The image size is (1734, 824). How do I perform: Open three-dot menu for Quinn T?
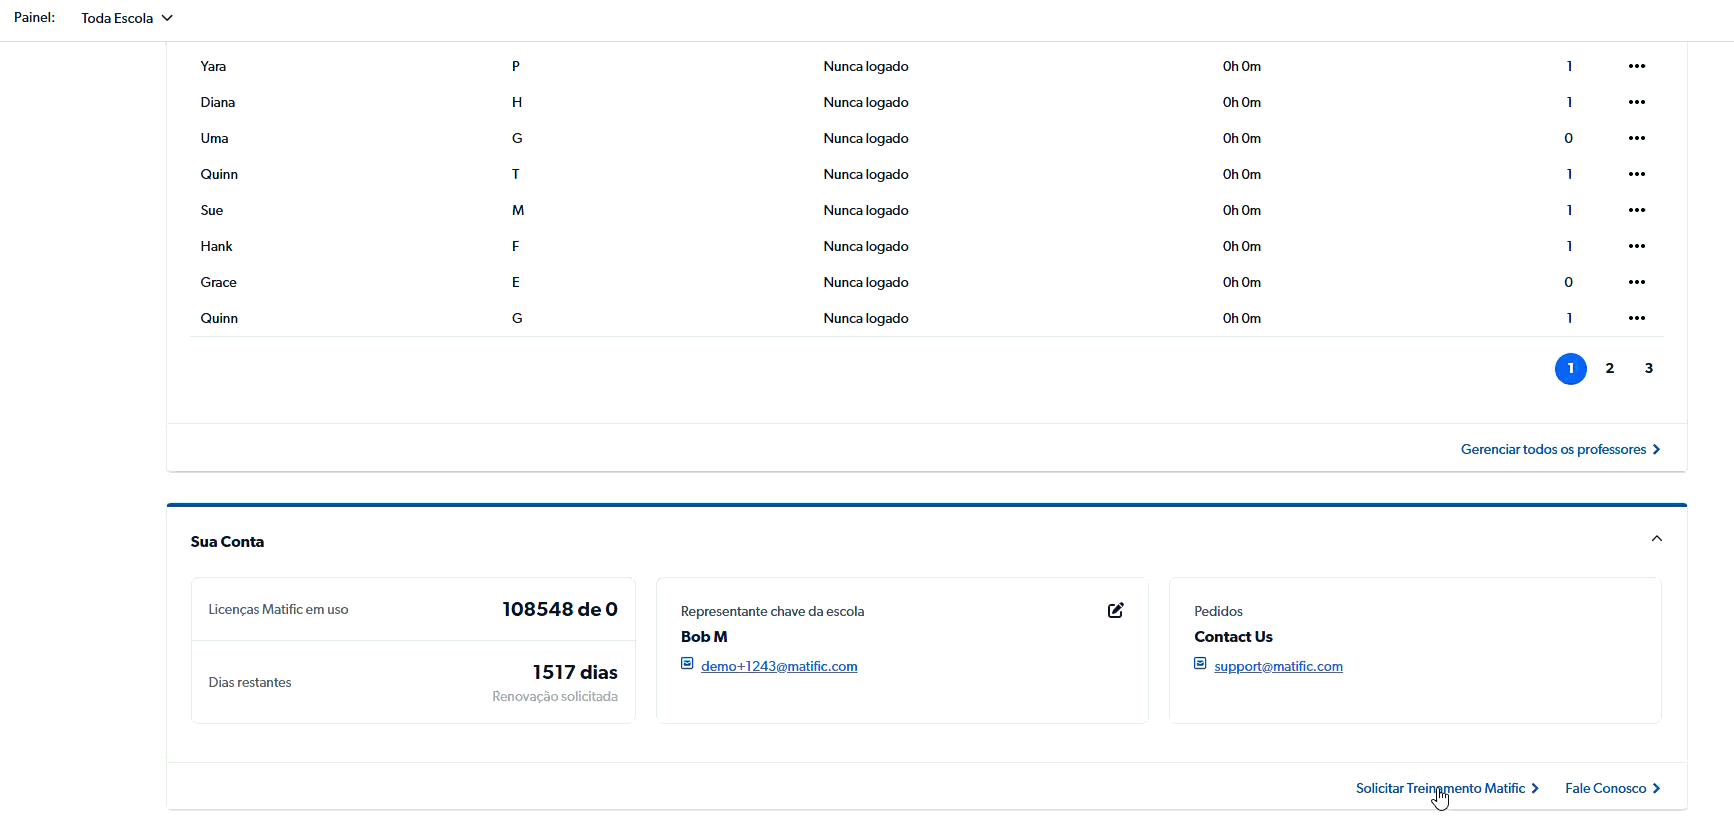coord(1636,174)
